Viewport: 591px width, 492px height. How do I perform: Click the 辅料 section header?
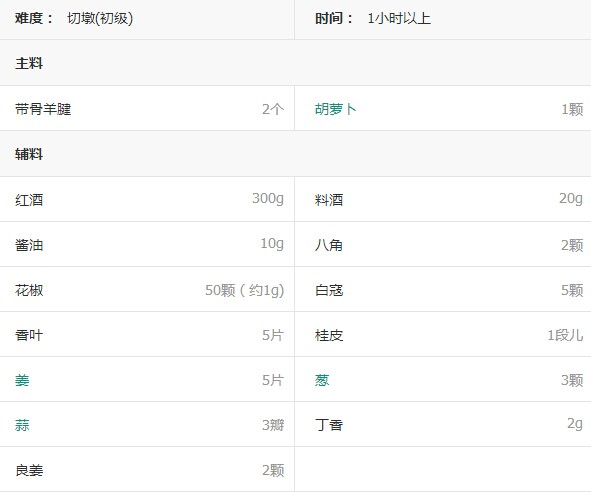tap(29, 154)
